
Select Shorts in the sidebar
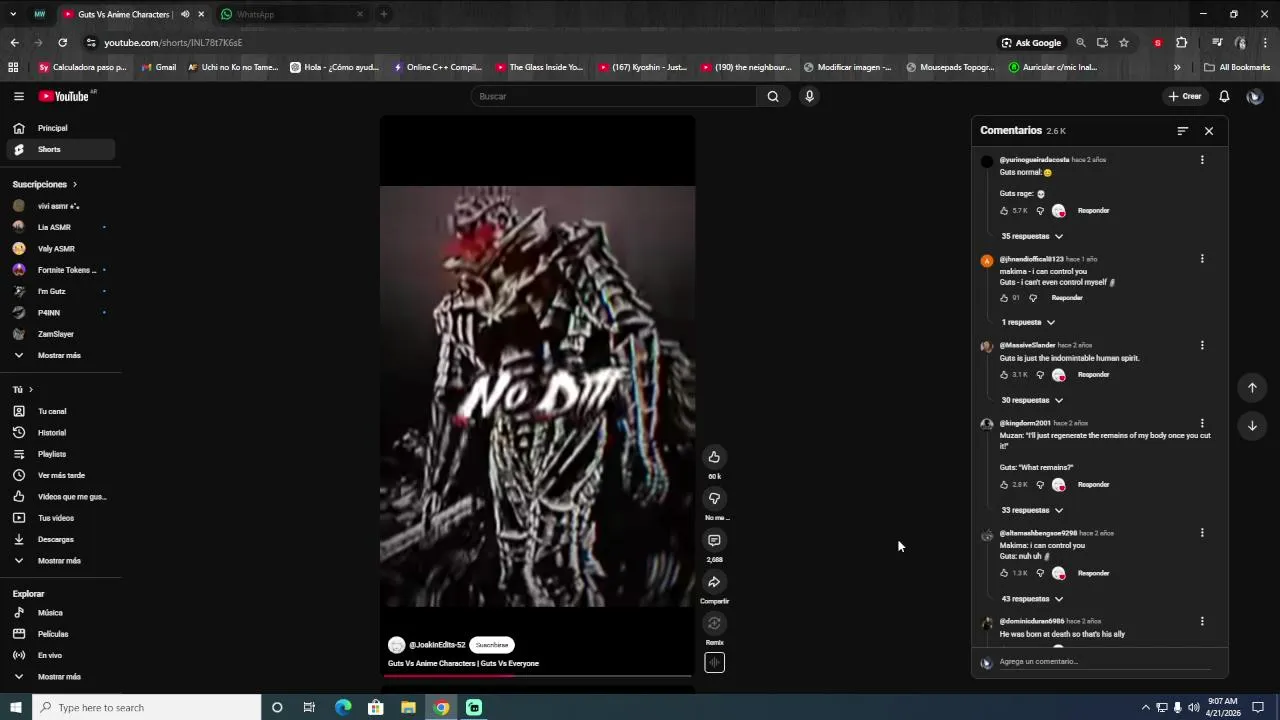pyautogui.click(x=60, y=150)
